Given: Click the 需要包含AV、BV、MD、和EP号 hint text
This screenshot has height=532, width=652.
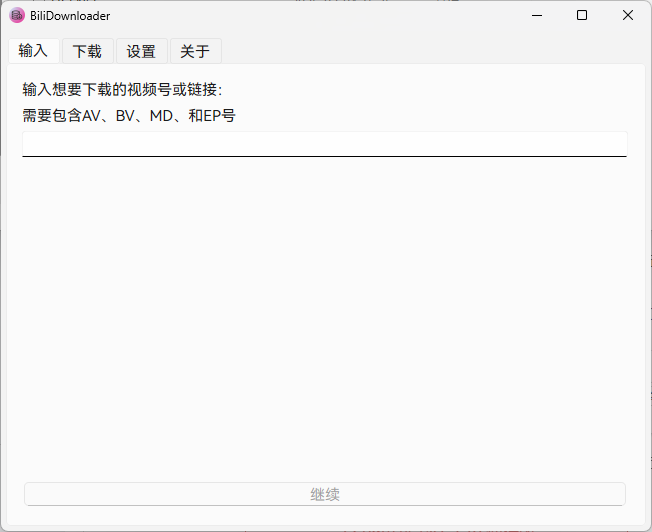Looking at the screenshot, I should point(129,115).
